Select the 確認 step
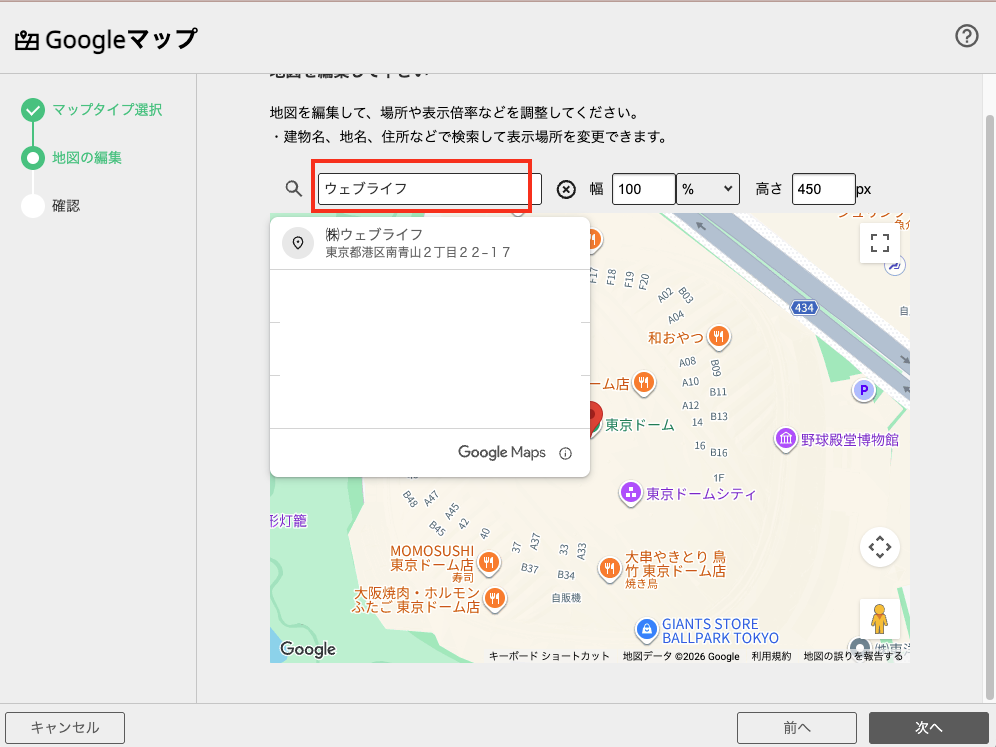996x747 pixels. [x=66, y=206]
